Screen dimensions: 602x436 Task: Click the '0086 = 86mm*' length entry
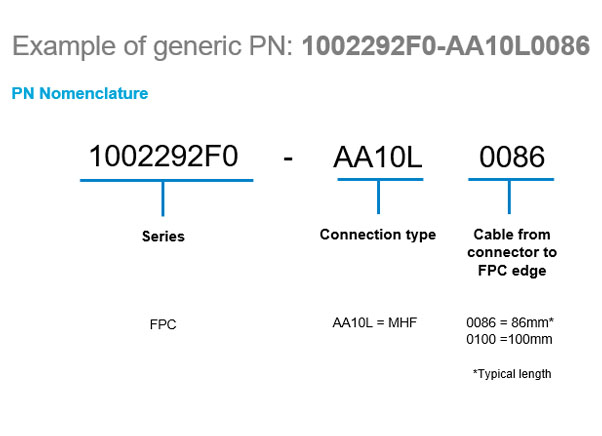pos(510,322)
